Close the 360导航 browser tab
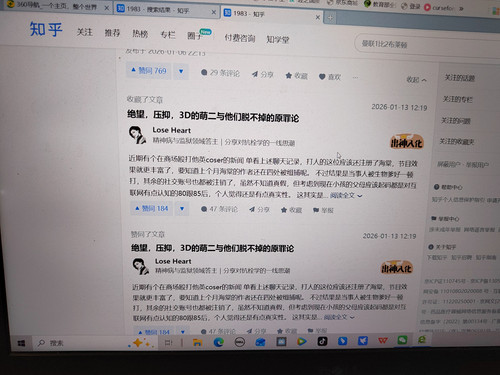Screen dimensions: 500x375 106,7
